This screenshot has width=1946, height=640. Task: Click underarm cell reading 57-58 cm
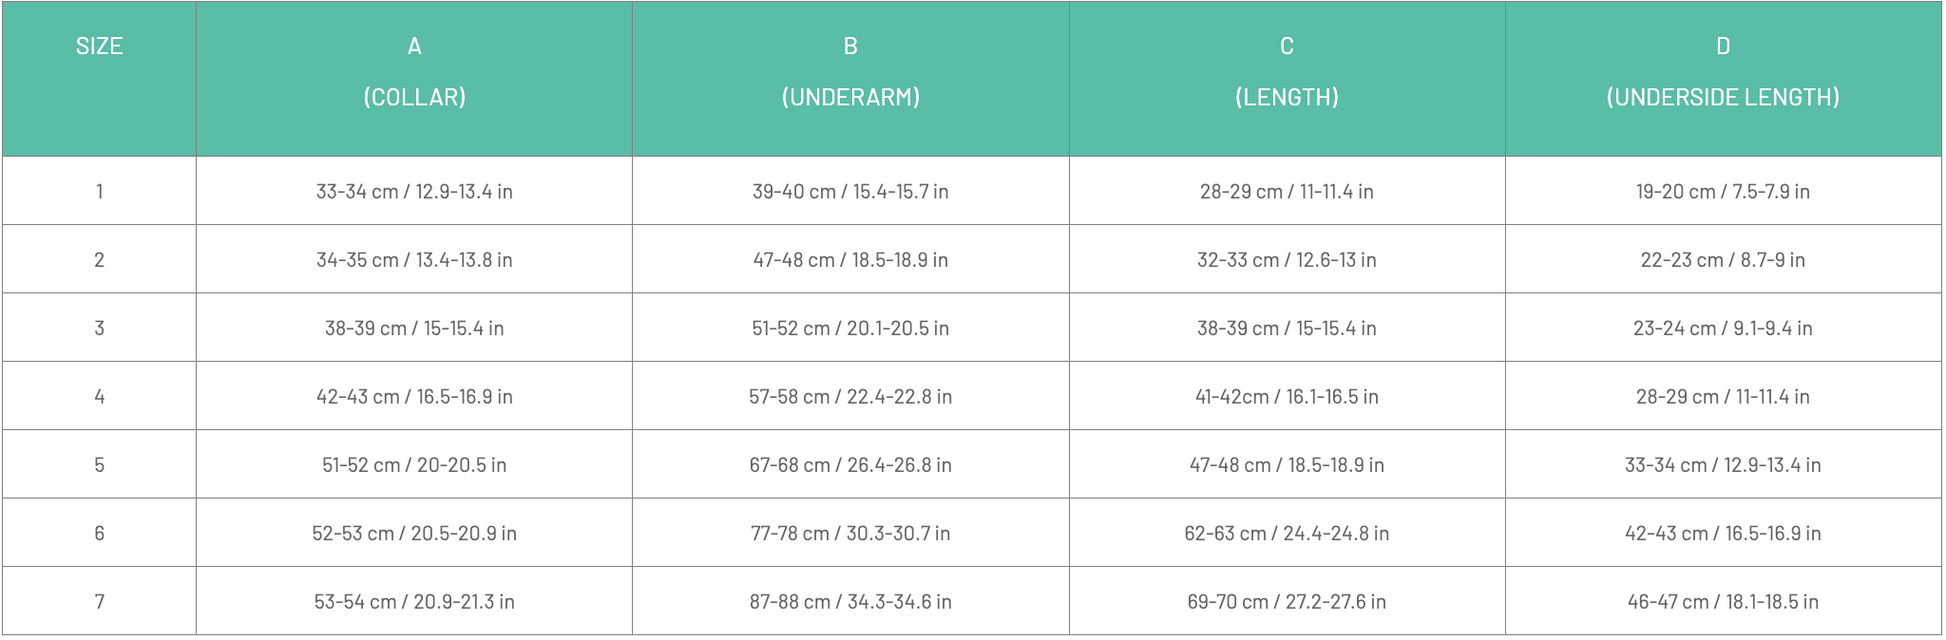[850, 396]
